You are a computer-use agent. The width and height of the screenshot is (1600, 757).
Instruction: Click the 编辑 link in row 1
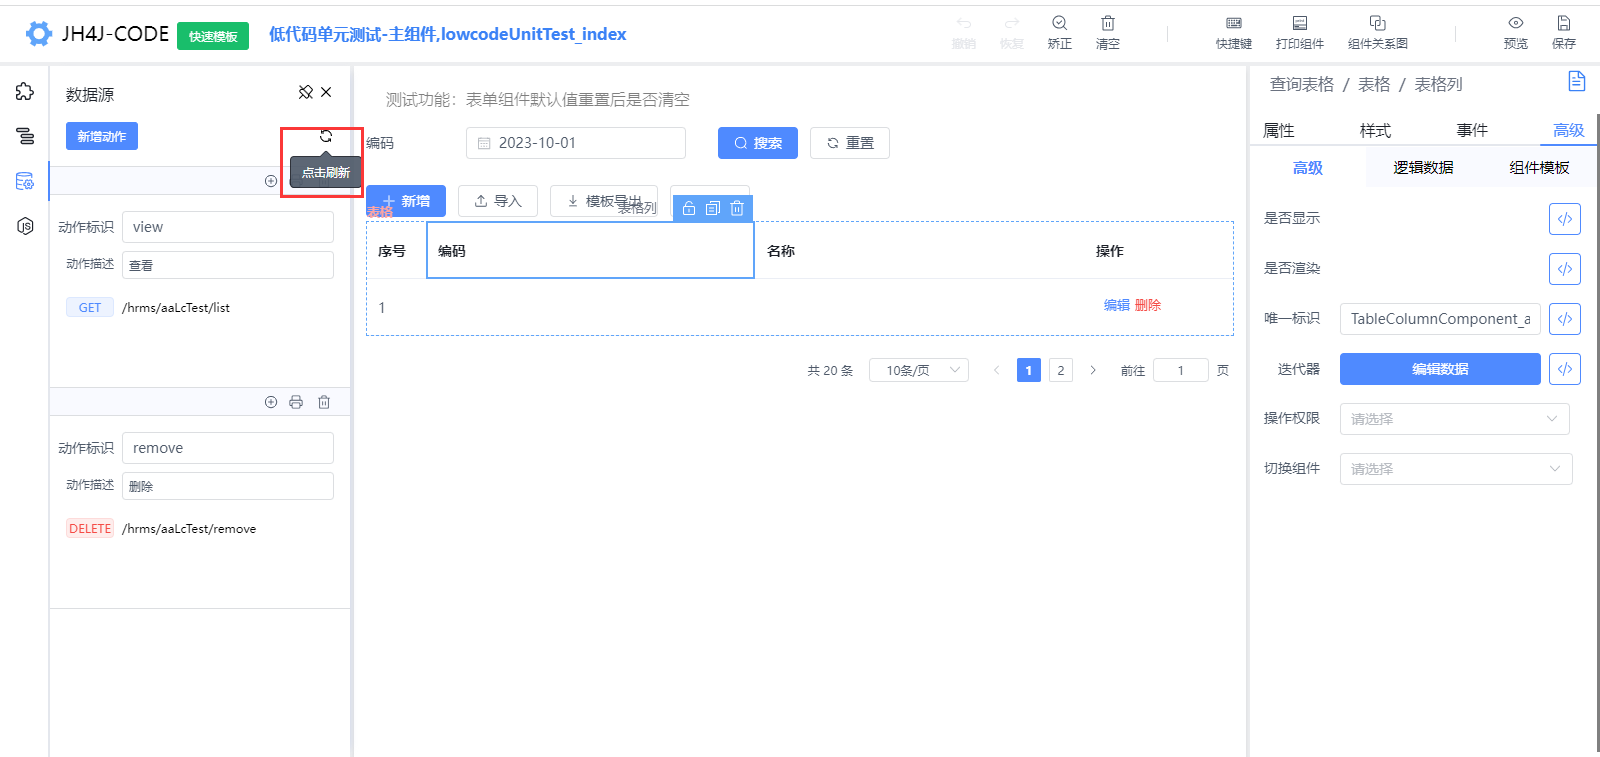[1117, 305]
